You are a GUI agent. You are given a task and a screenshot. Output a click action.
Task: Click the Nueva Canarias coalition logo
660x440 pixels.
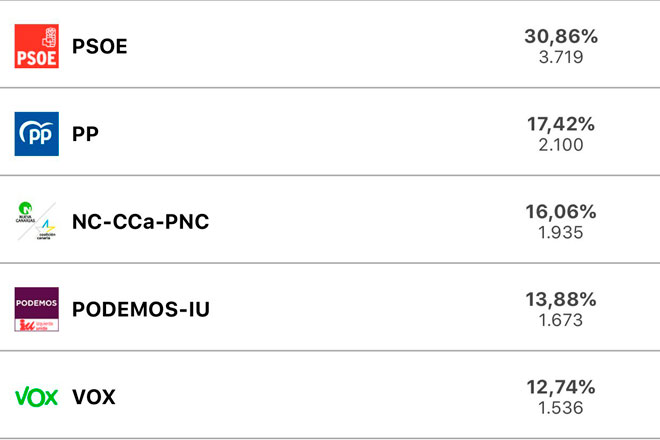37,221
